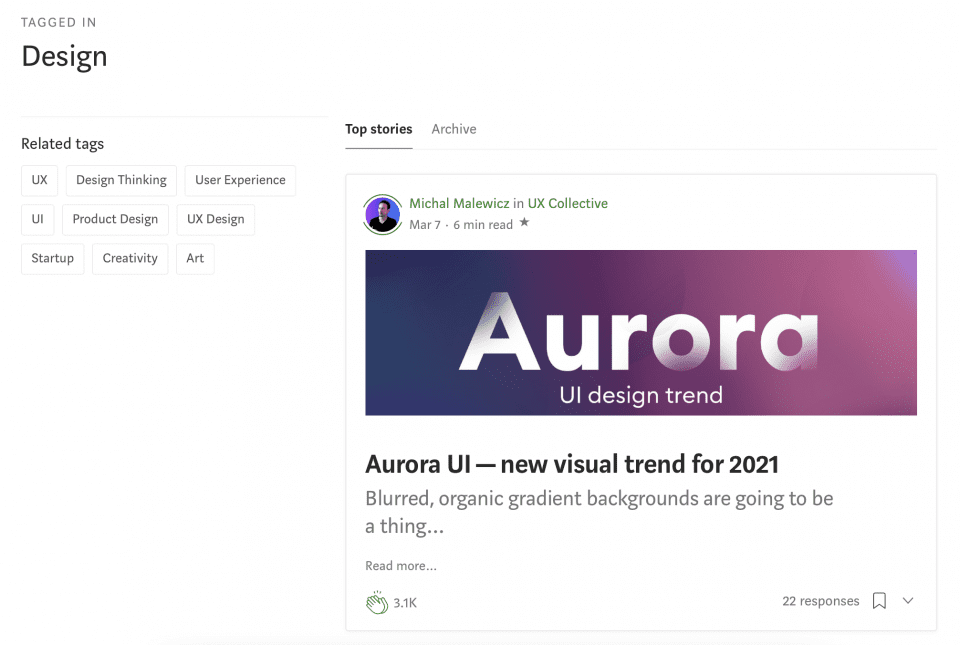
Task: Click the Read more link
Action: 400,565
